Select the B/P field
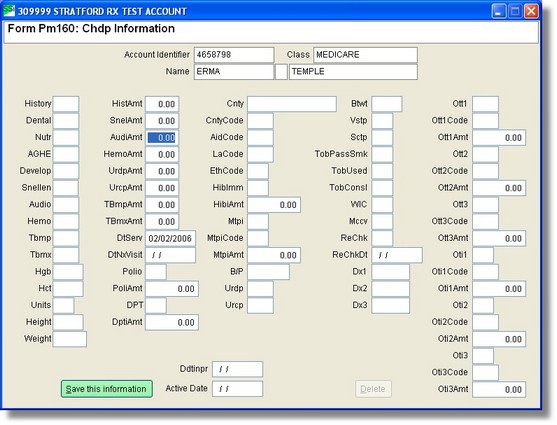 point(268,271)
